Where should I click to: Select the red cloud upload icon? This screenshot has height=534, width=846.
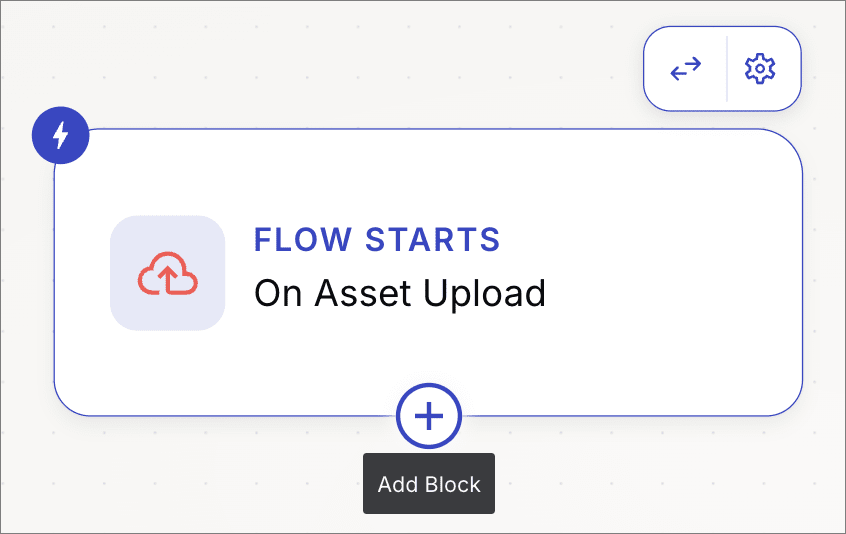coord(168,273)
